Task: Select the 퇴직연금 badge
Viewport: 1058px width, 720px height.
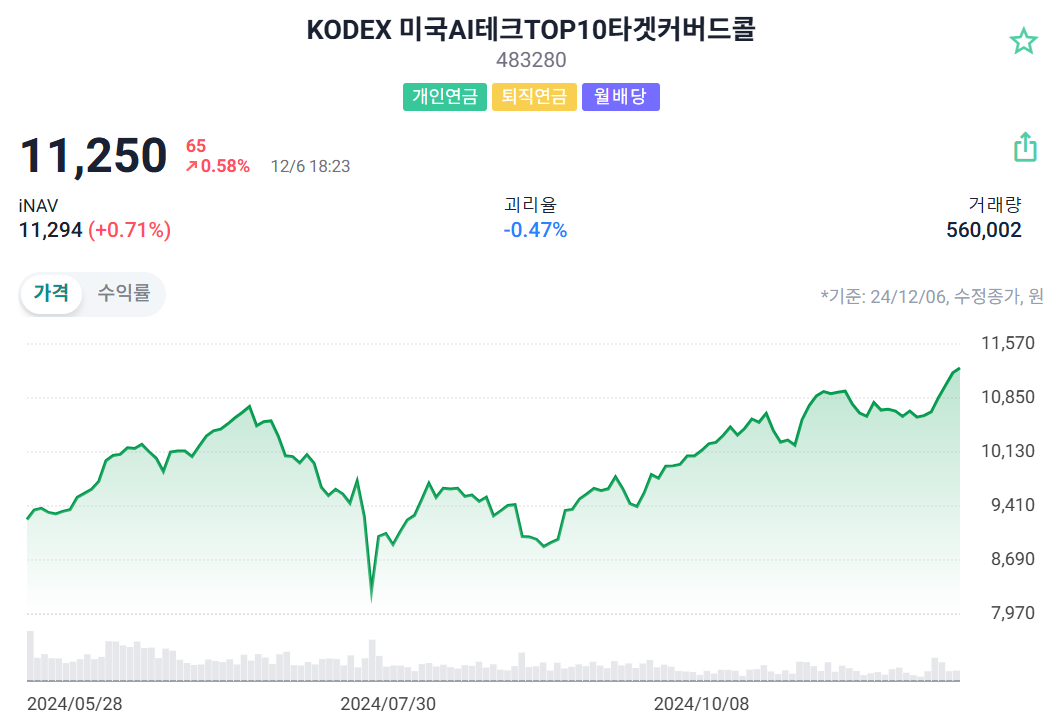Action: tap(533, 97)
